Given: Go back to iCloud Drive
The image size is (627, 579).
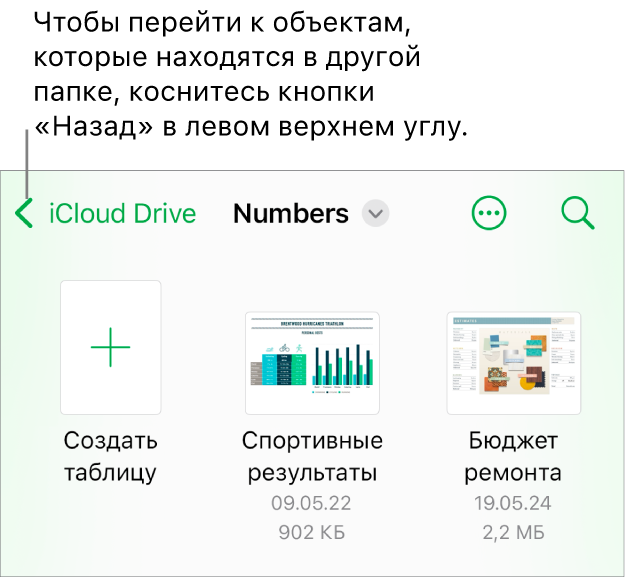Looking at the screenshot, I should [x=122, y=214].
